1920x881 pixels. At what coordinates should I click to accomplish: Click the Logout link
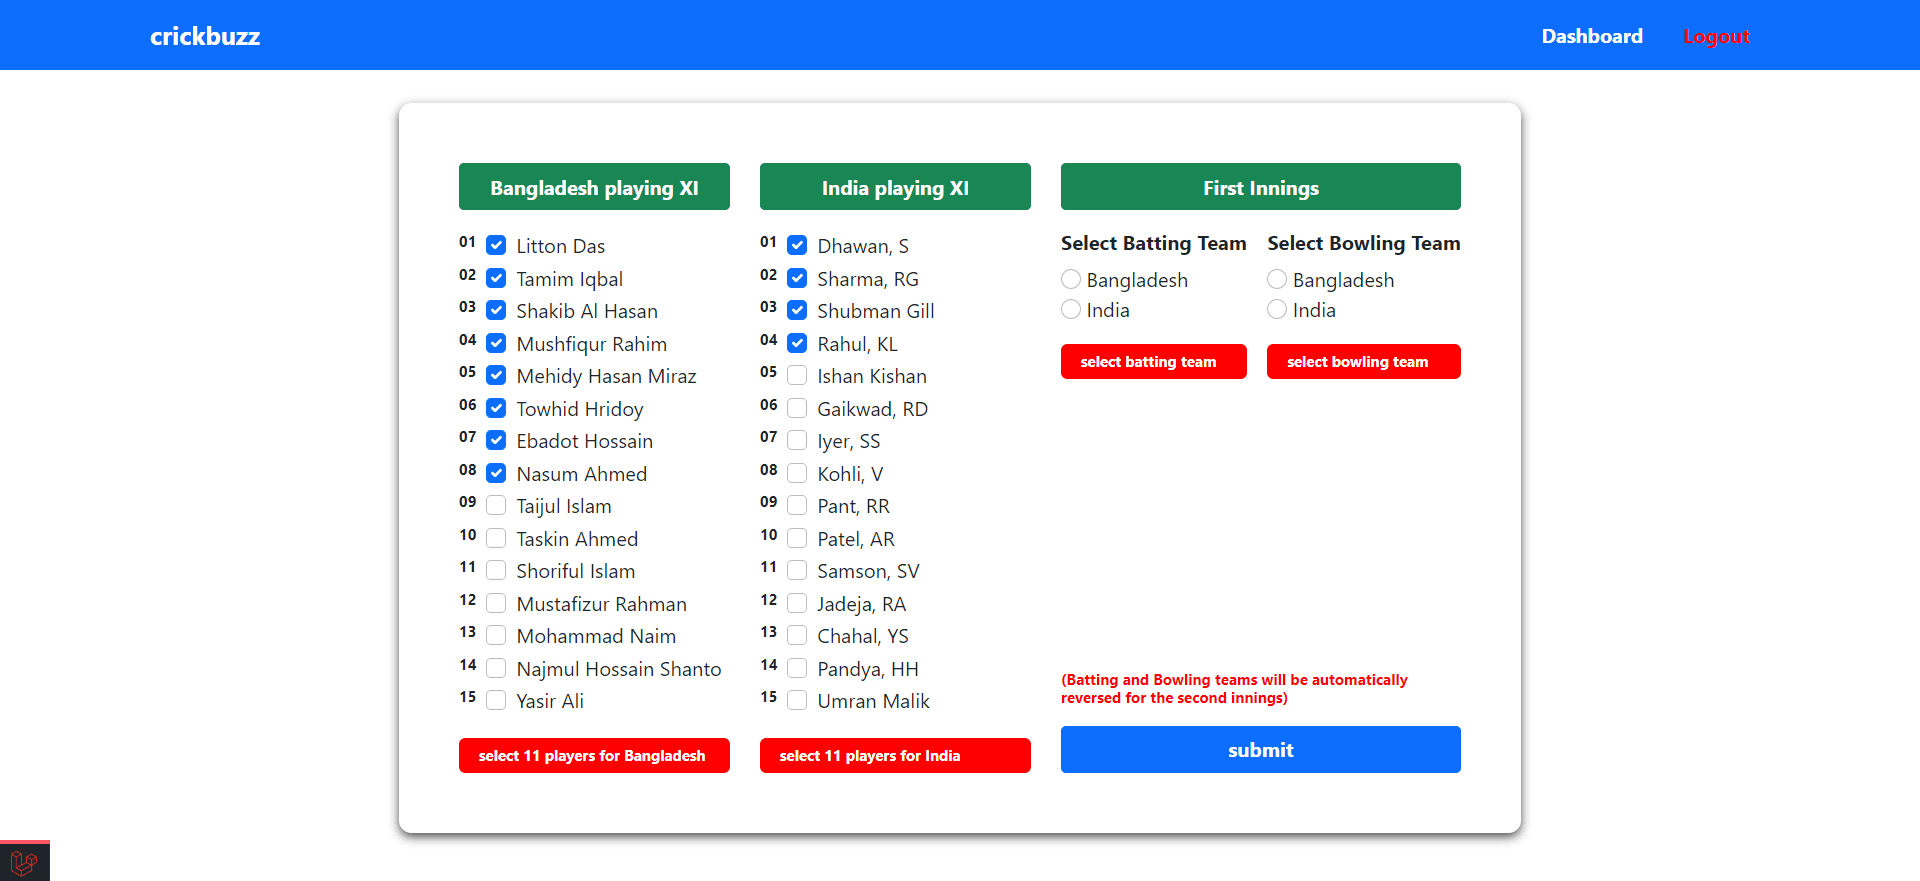(x=1716, y=36)
